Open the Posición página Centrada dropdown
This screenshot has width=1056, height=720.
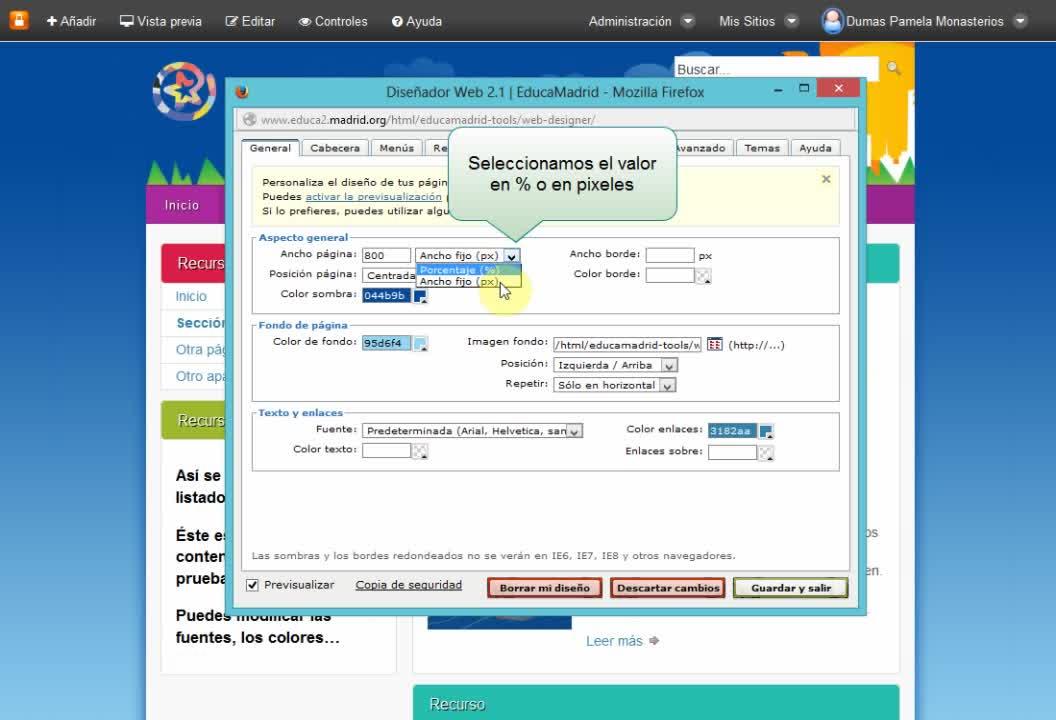[389, 275]
